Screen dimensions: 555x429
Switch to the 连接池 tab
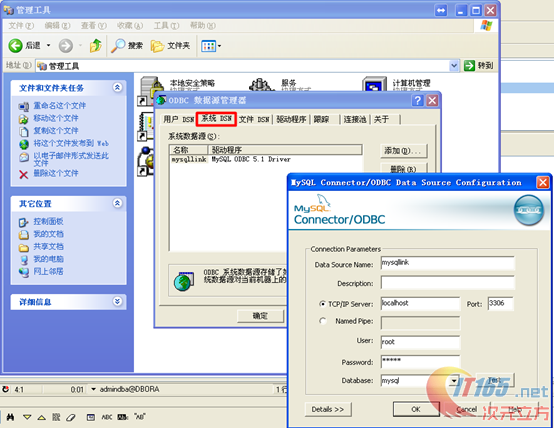click(x=355, y=120)
